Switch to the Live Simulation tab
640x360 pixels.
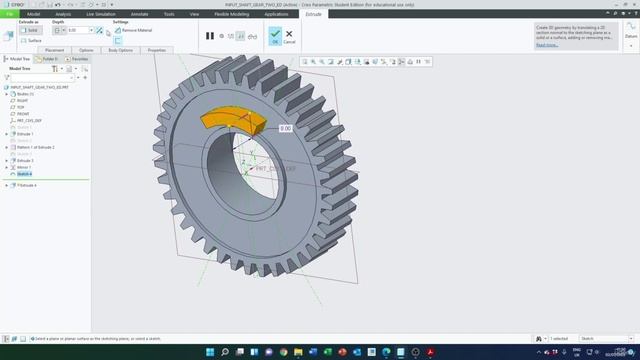click(101, 14)
